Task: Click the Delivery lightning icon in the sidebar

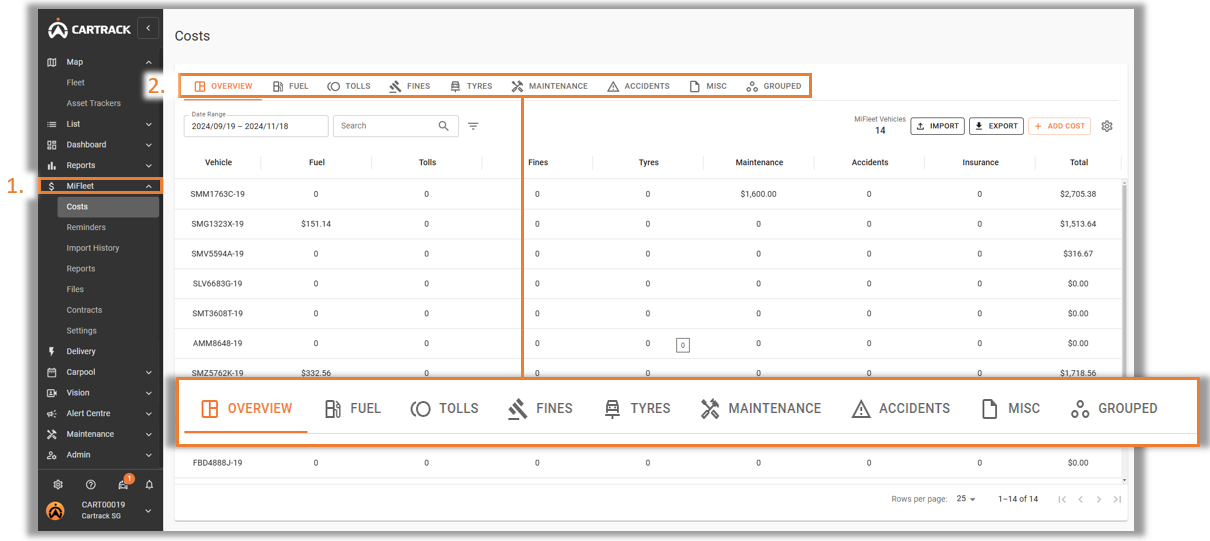Action: 52,351
